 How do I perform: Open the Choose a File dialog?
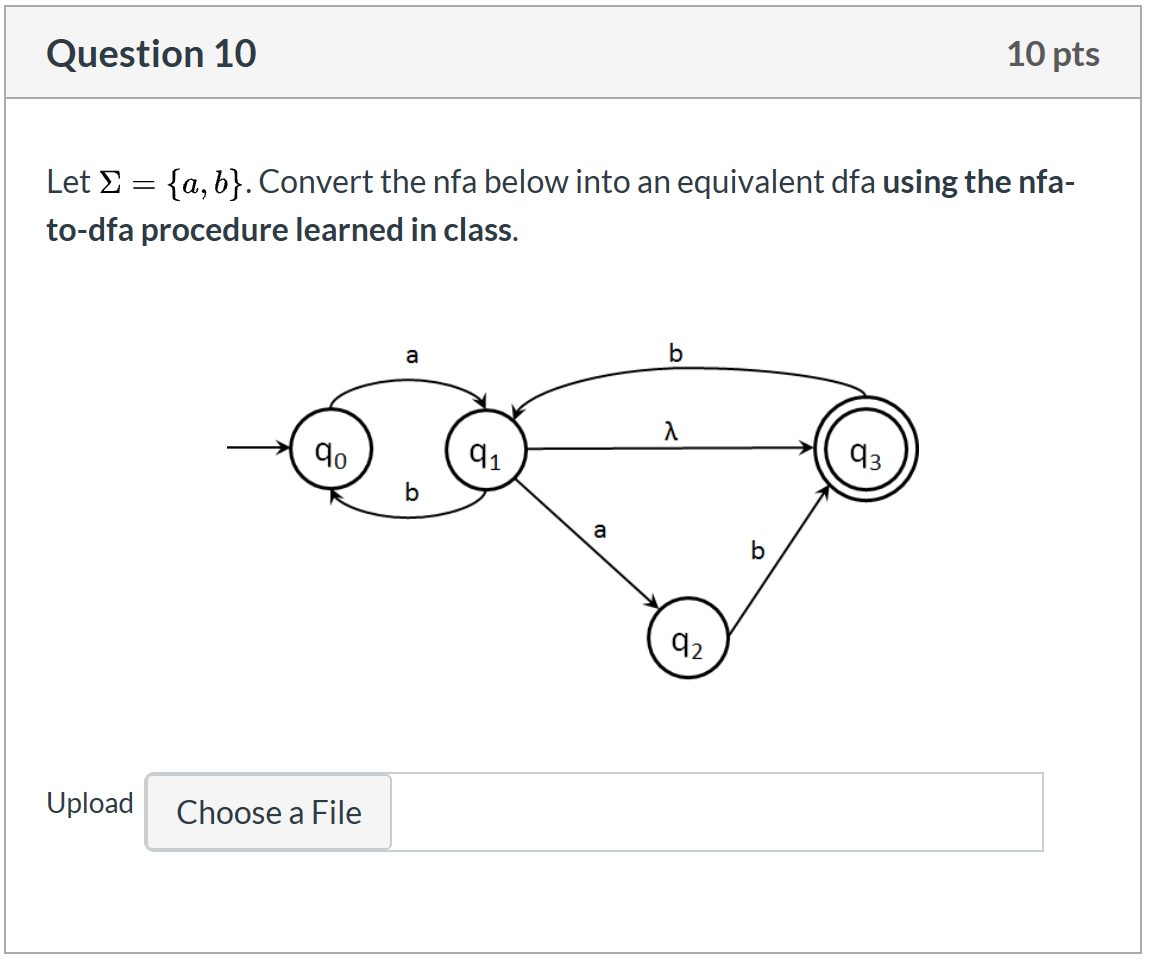click(267, 813)
